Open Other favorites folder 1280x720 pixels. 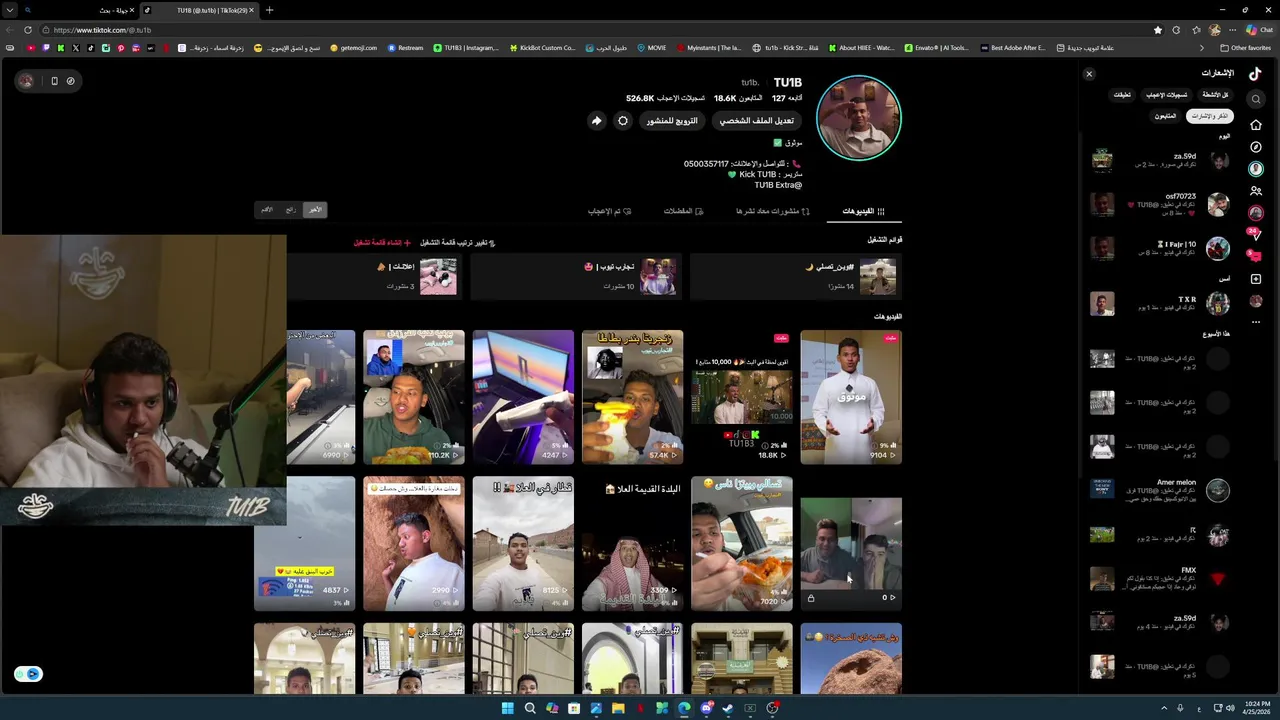(x=1246, y=48)
